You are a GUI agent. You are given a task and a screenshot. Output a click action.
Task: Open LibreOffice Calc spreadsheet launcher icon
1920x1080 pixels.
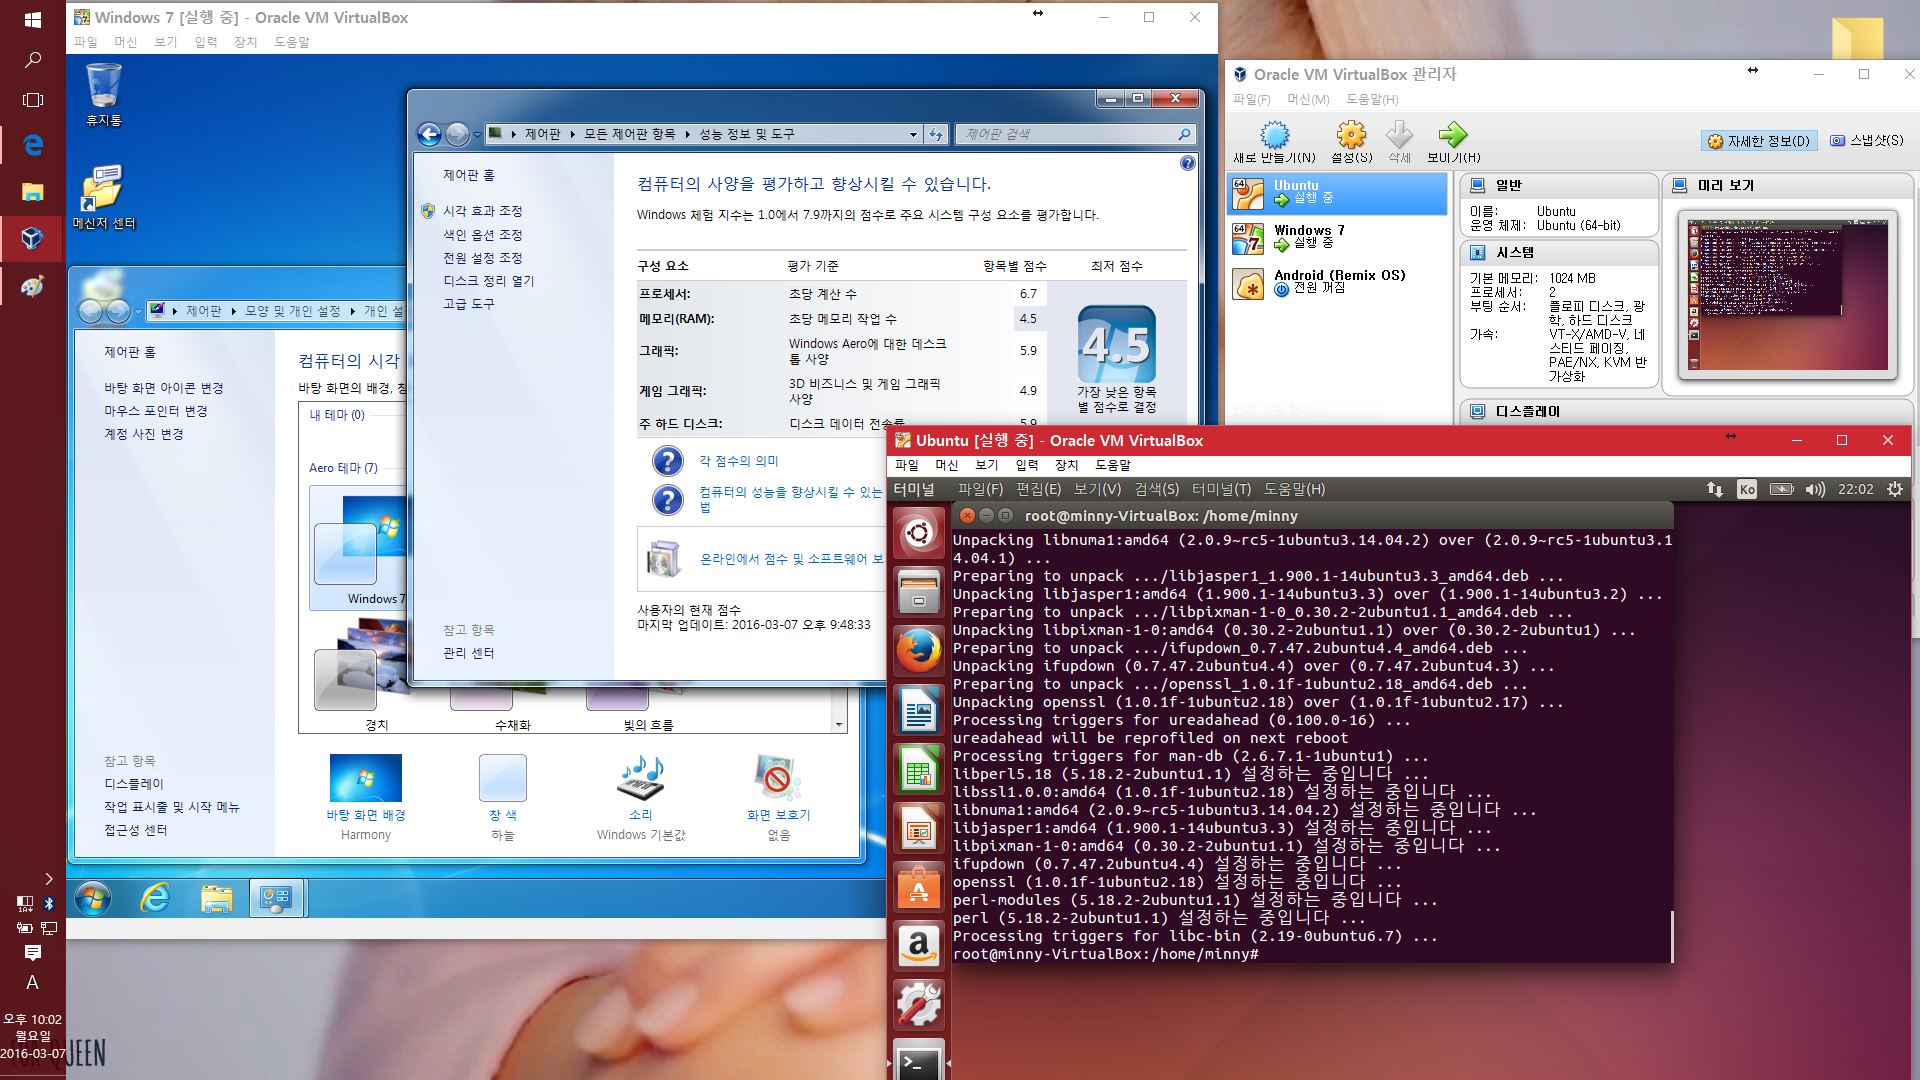click(x=918, y=770)
